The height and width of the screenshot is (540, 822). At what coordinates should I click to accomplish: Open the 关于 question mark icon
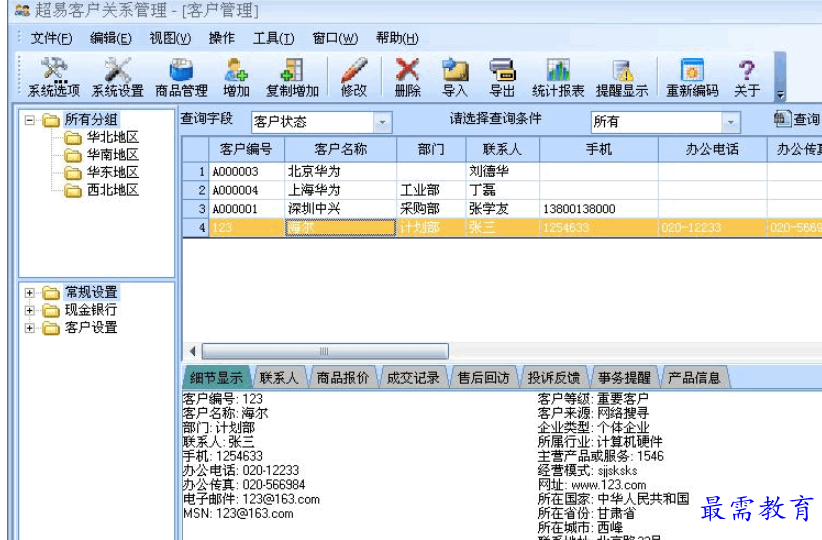point(747,77)
